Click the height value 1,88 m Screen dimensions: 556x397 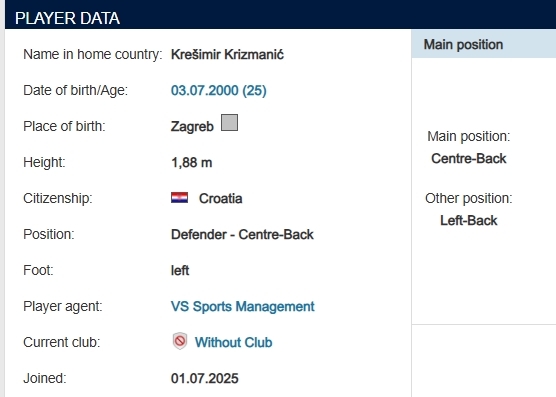point(191,163)
